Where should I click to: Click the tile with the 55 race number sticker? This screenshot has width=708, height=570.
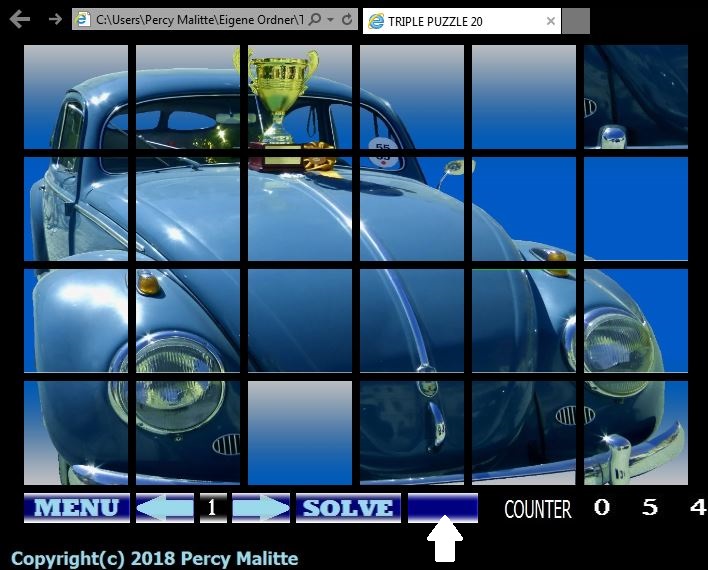point(412,97)
